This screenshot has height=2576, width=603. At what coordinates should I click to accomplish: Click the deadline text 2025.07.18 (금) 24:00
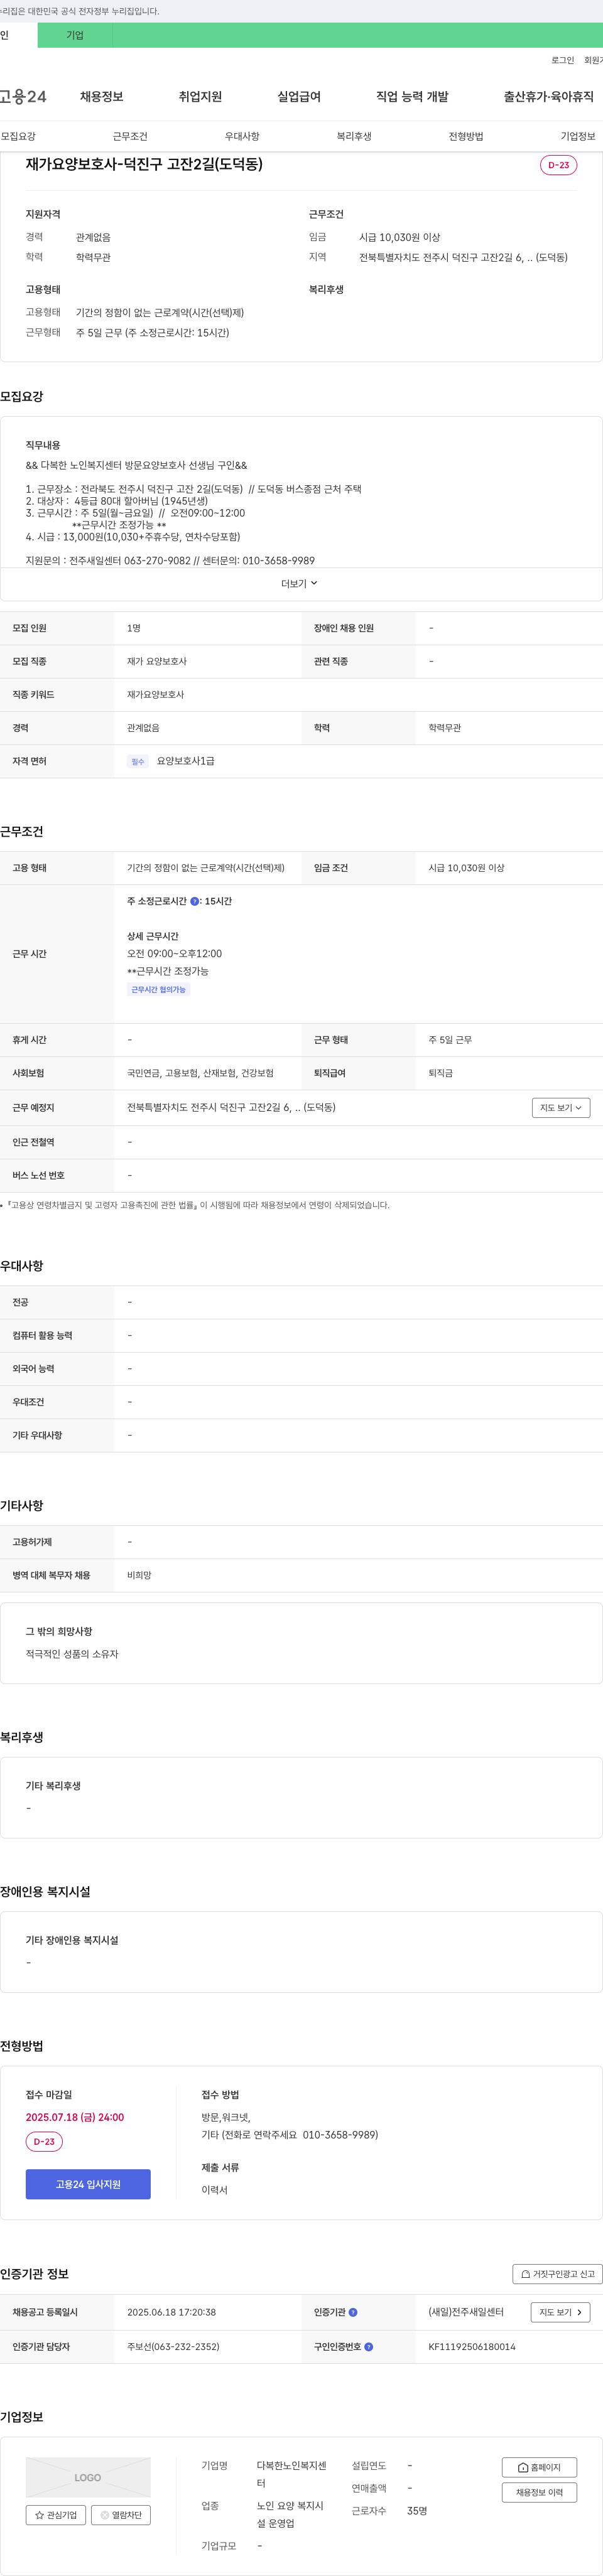pyautogui.click(x=75, y=2117)
